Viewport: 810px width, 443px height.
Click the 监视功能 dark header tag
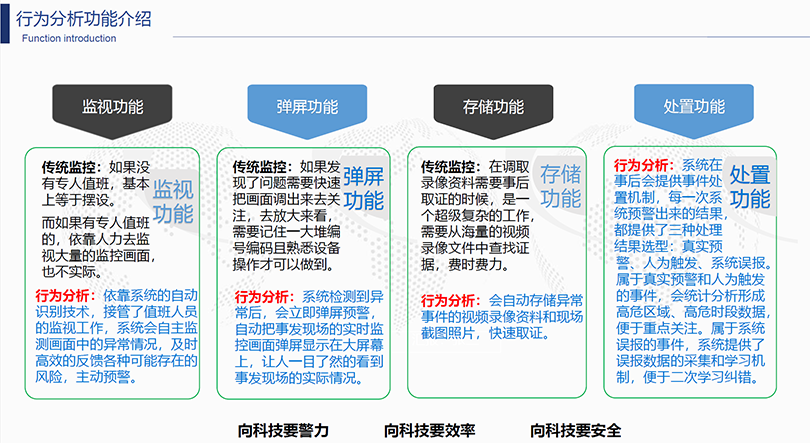pyautogui.click(x=112, y=111)
